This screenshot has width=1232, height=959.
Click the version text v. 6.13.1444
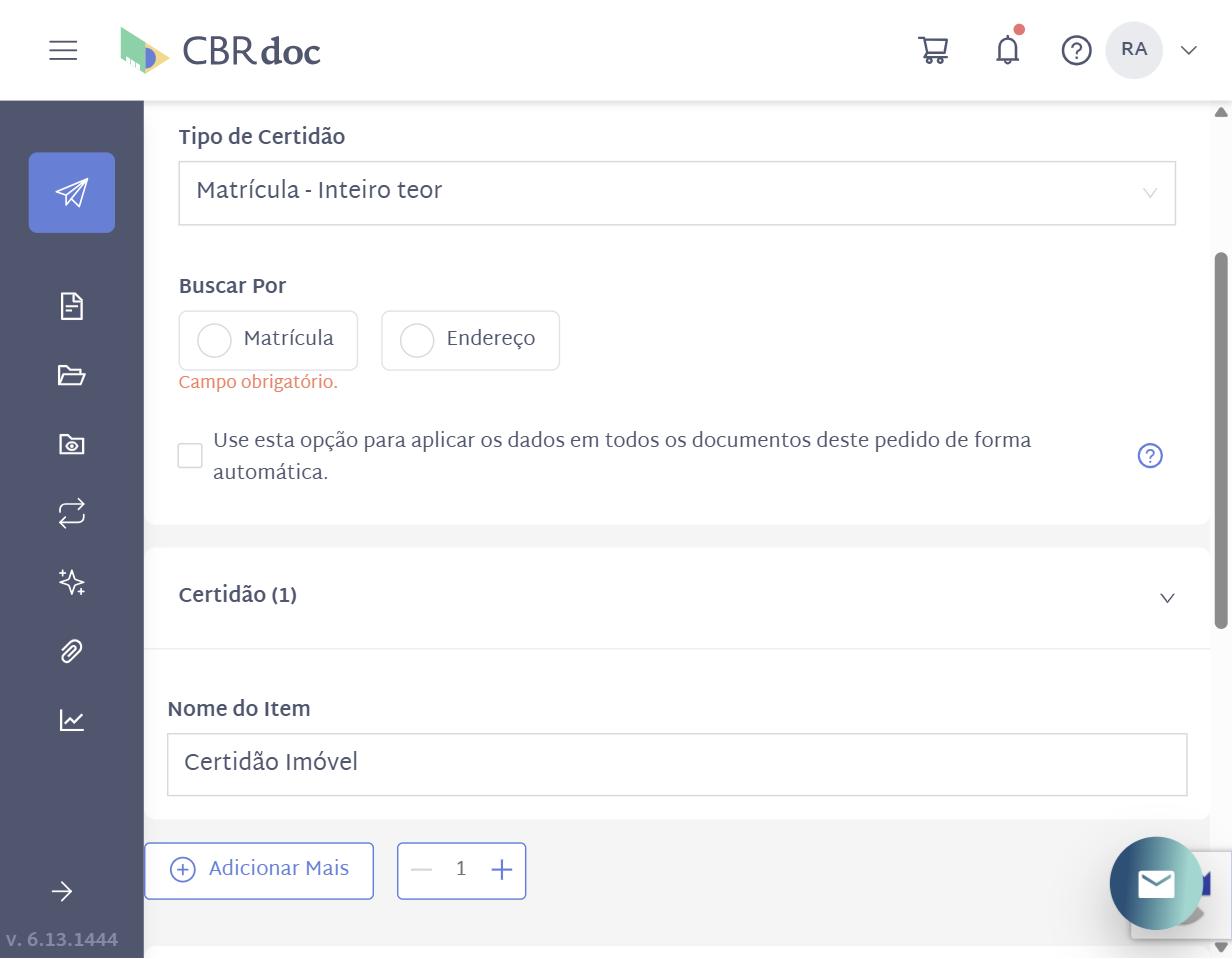(x=62, y=940)
